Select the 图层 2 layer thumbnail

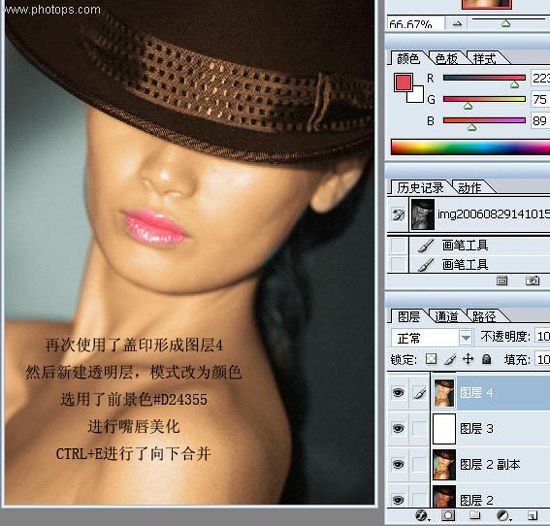444,497
